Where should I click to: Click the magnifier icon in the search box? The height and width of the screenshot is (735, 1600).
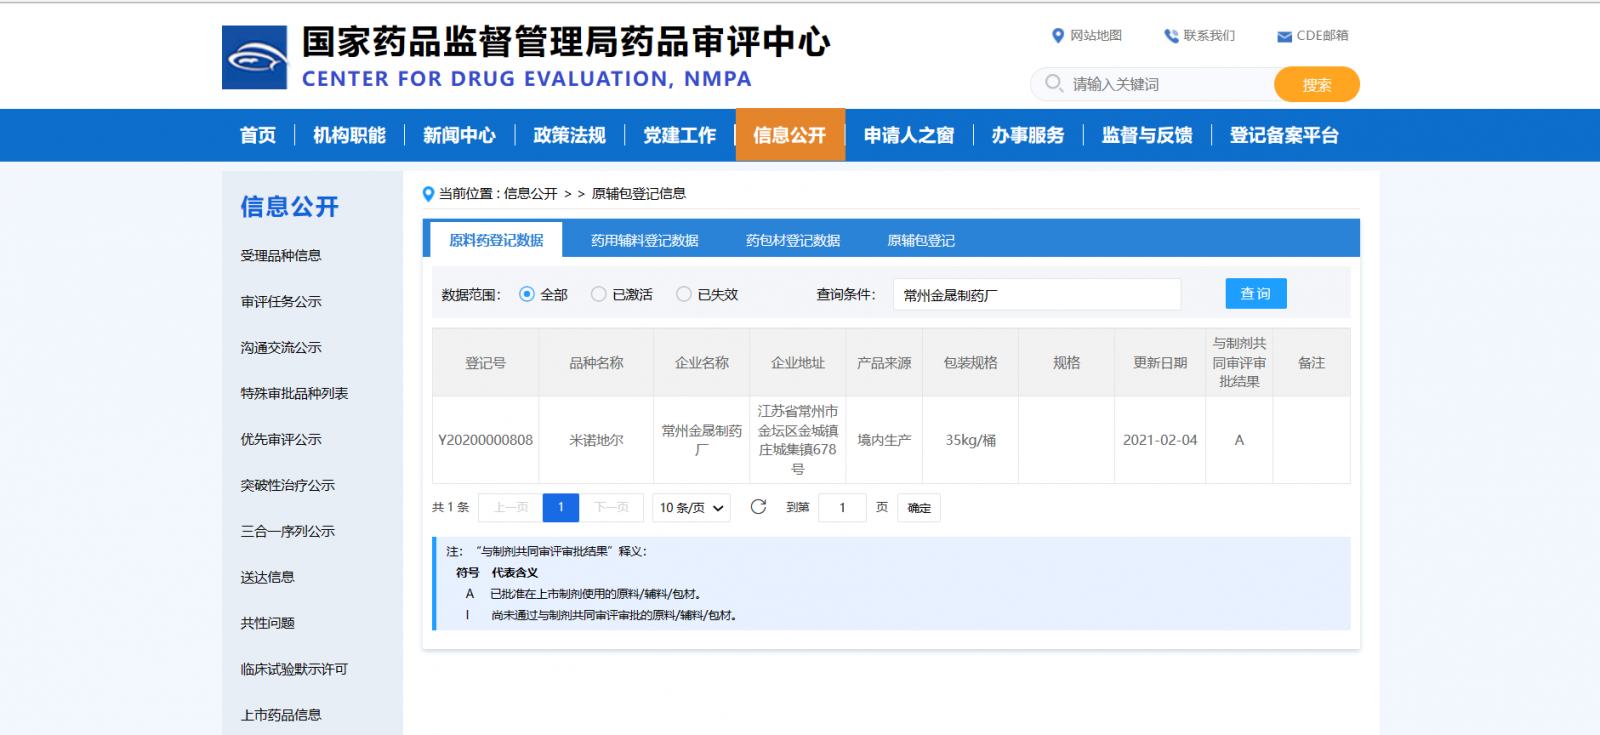1053,84
